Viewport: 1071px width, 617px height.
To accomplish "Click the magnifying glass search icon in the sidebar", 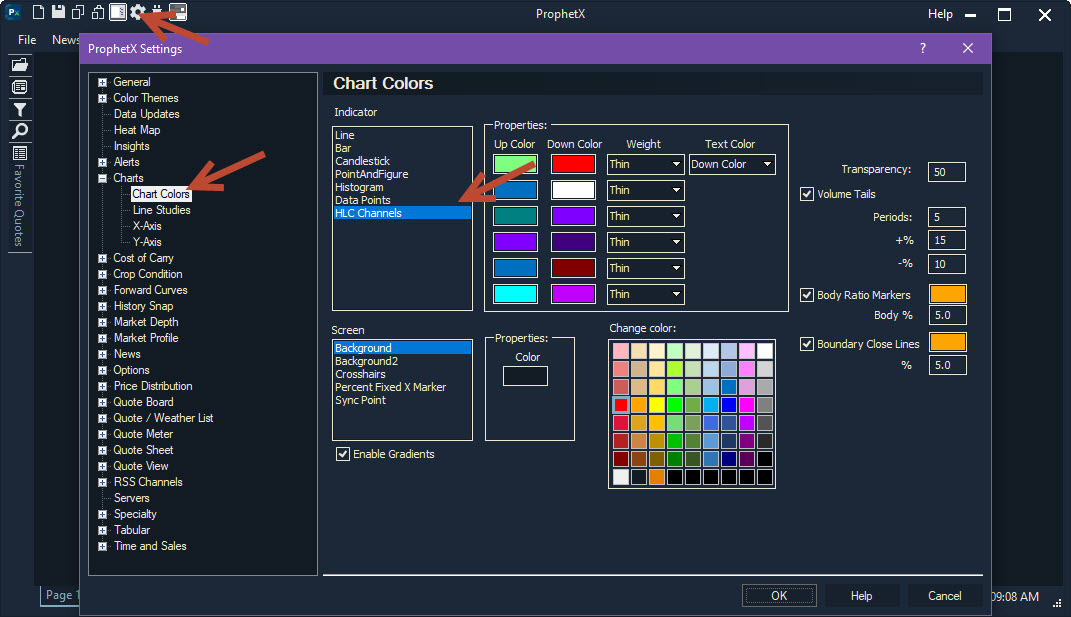I will coord(20,131).
